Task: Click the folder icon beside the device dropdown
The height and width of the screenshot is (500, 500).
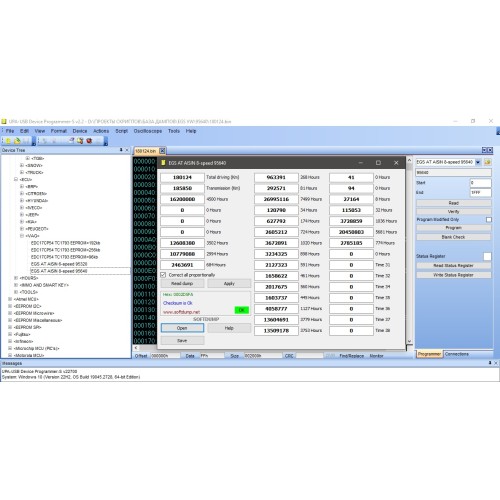Action: tap(487, 162)
